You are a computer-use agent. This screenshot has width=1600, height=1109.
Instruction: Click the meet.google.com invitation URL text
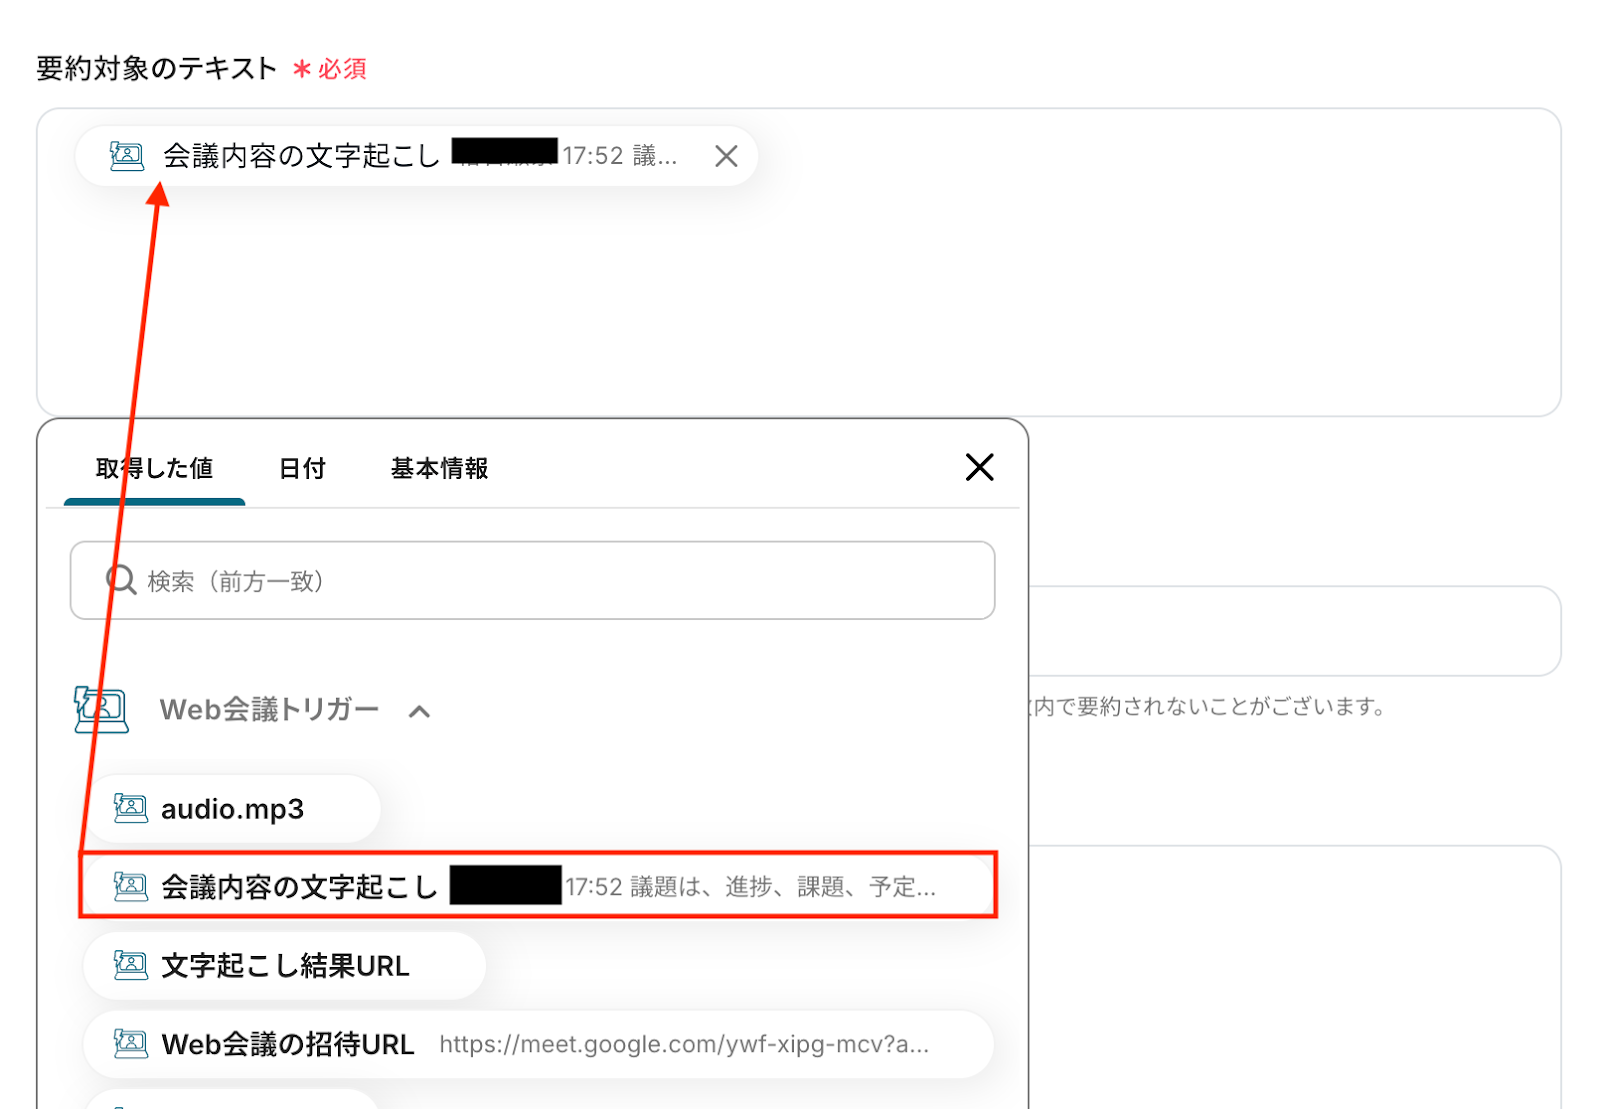[x=684, y=1045]
